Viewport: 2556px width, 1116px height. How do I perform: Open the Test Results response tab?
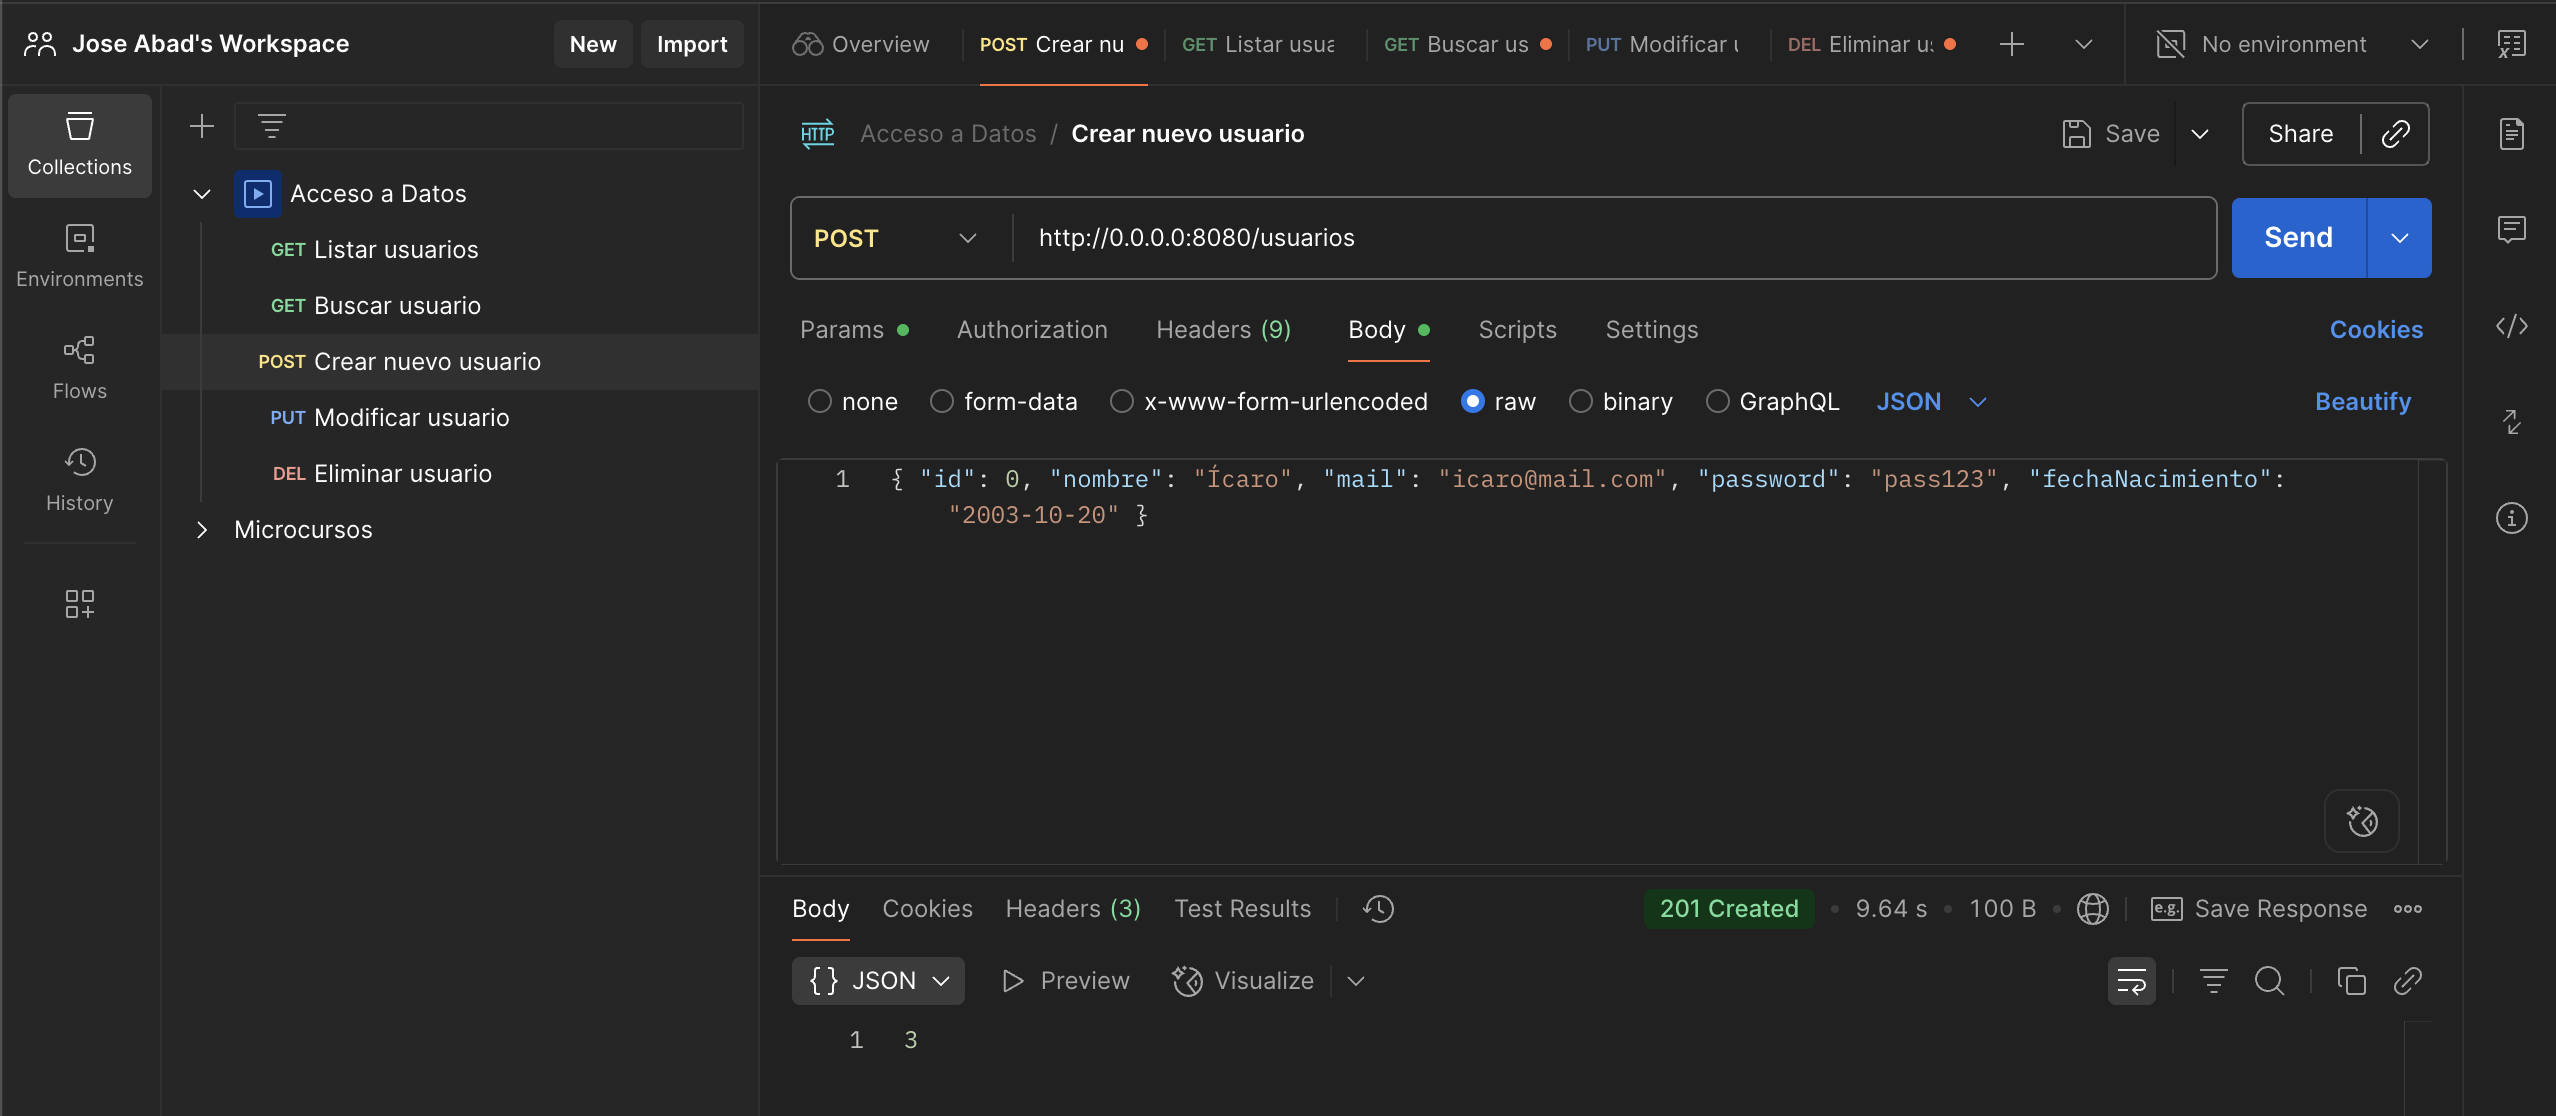1242,909
